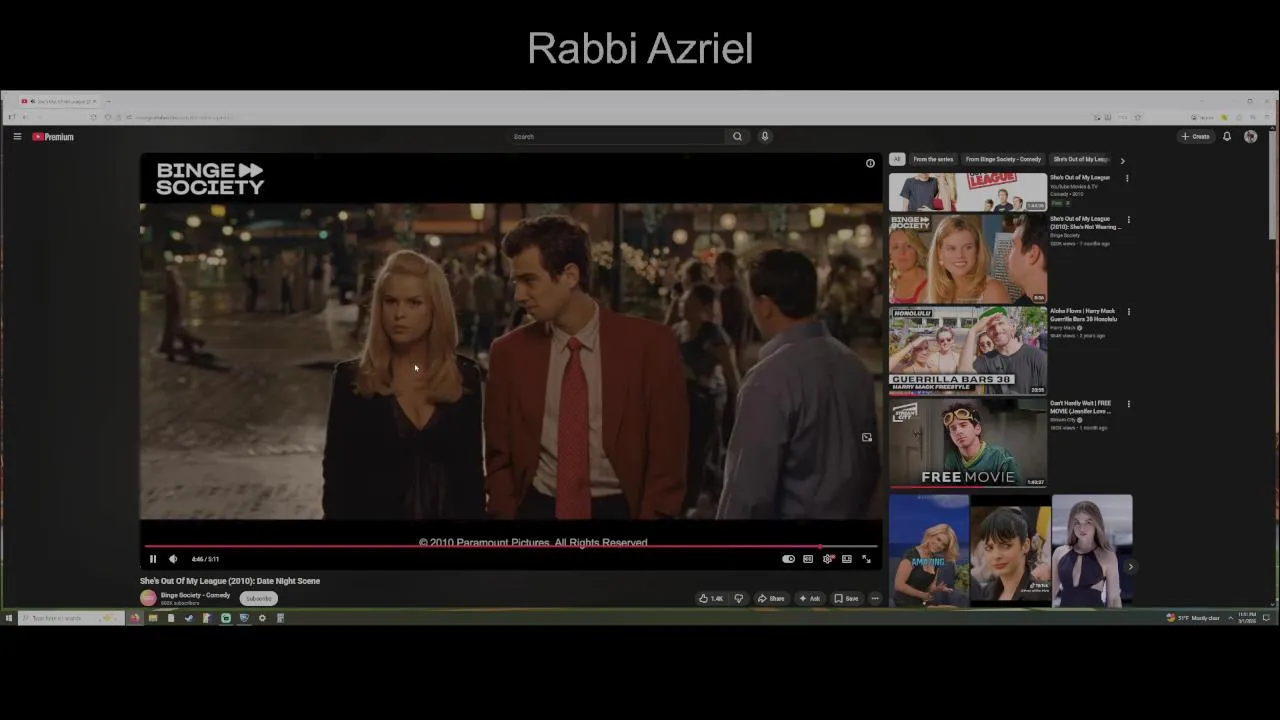Viewport: 1280px width, 720px height.
Task: Open the Aloha Flows video title
Action: click(x=1083, y=315)
